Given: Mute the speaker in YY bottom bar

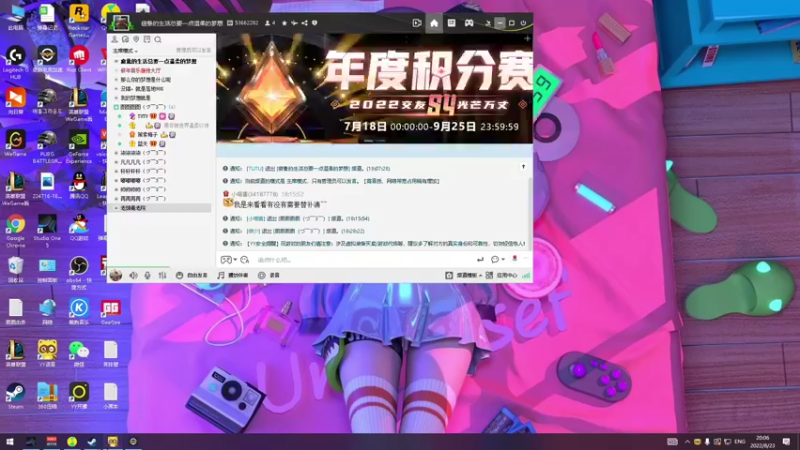Looking at the screenshot, I should [133, 276].
